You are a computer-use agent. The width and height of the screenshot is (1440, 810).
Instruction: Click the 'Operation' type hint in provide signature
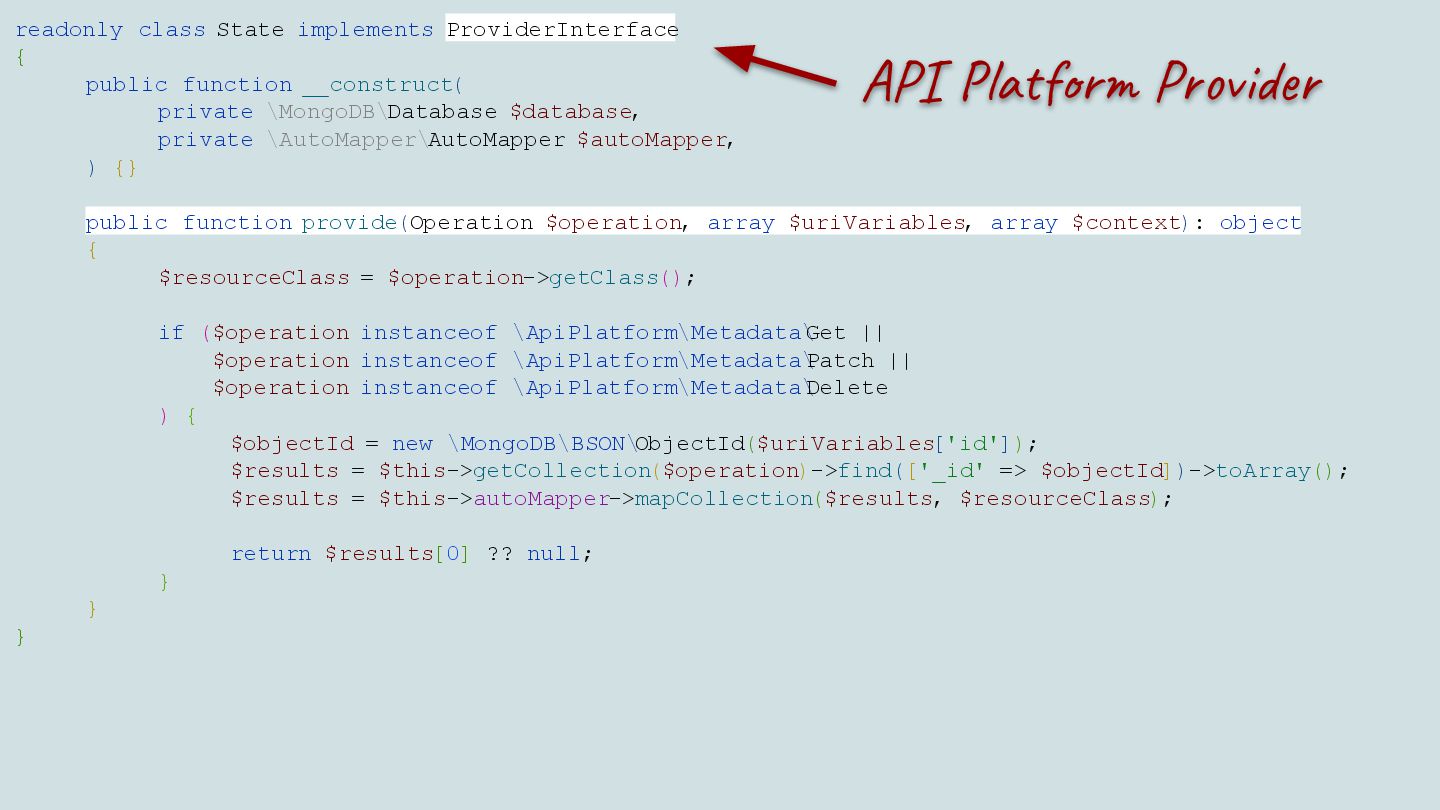tap(471, 223)
